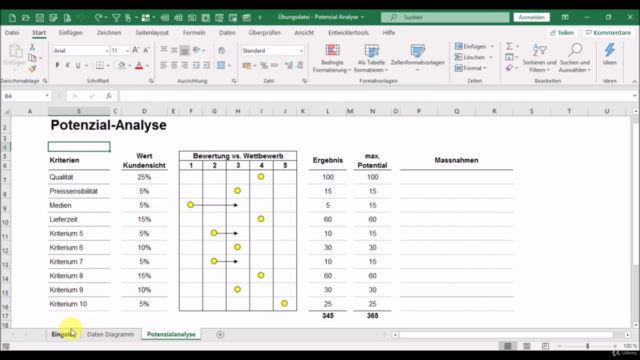This screenshot has height=360, width=640.
Task: Click Zellenformatvorlagen button
Action: (418, 57)
